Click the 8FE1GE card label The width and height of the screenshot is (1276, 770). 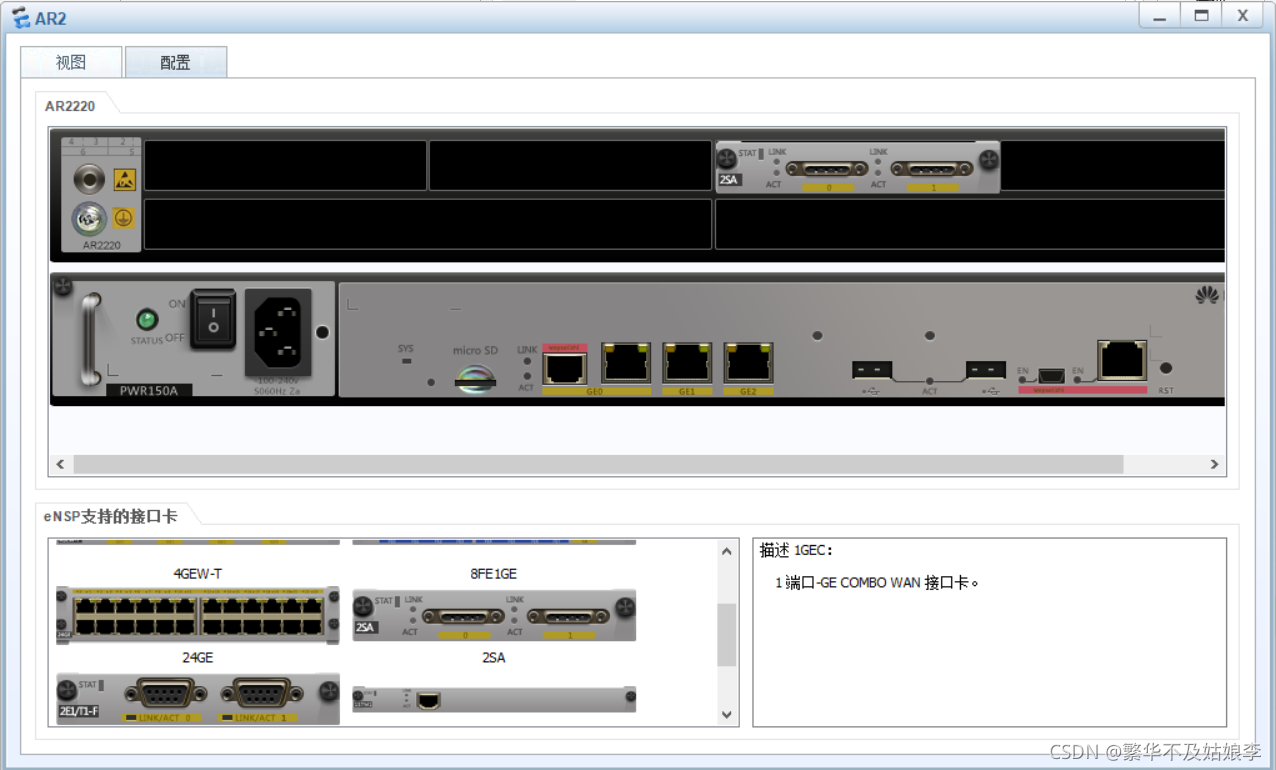(x=494, y=574)
